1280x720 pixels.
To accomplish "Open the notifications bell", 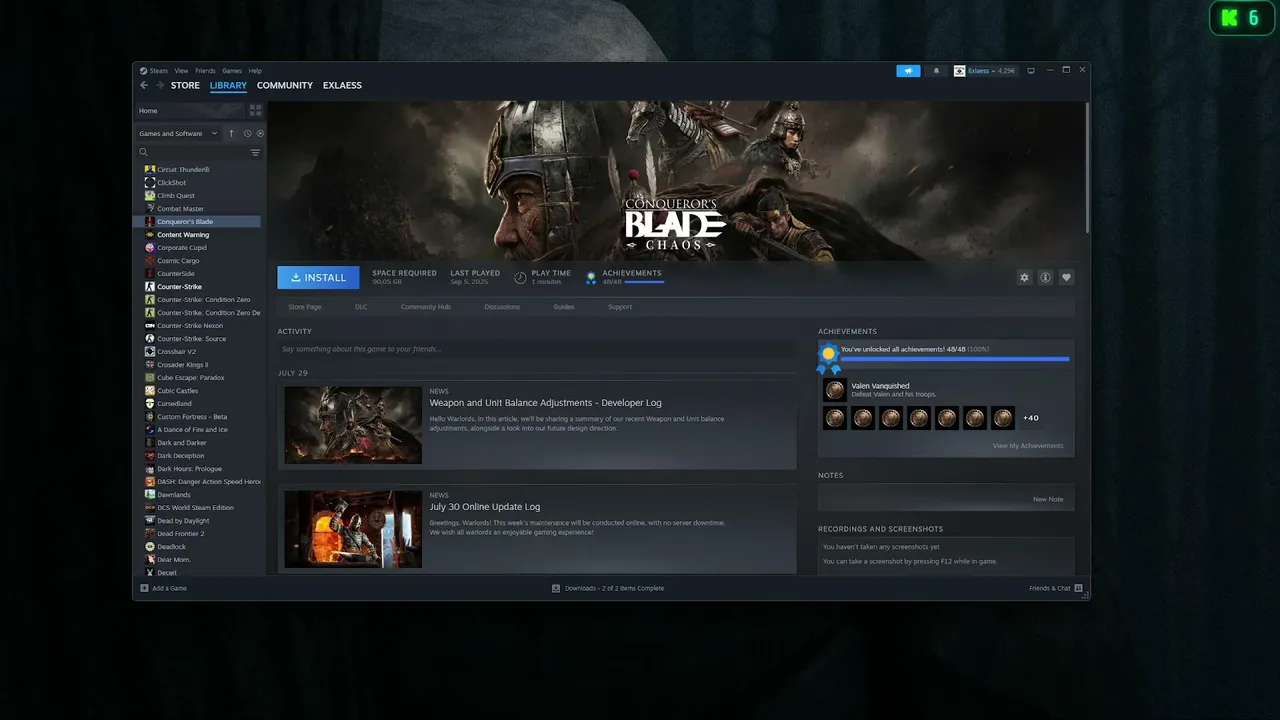I will coord(937,71).
